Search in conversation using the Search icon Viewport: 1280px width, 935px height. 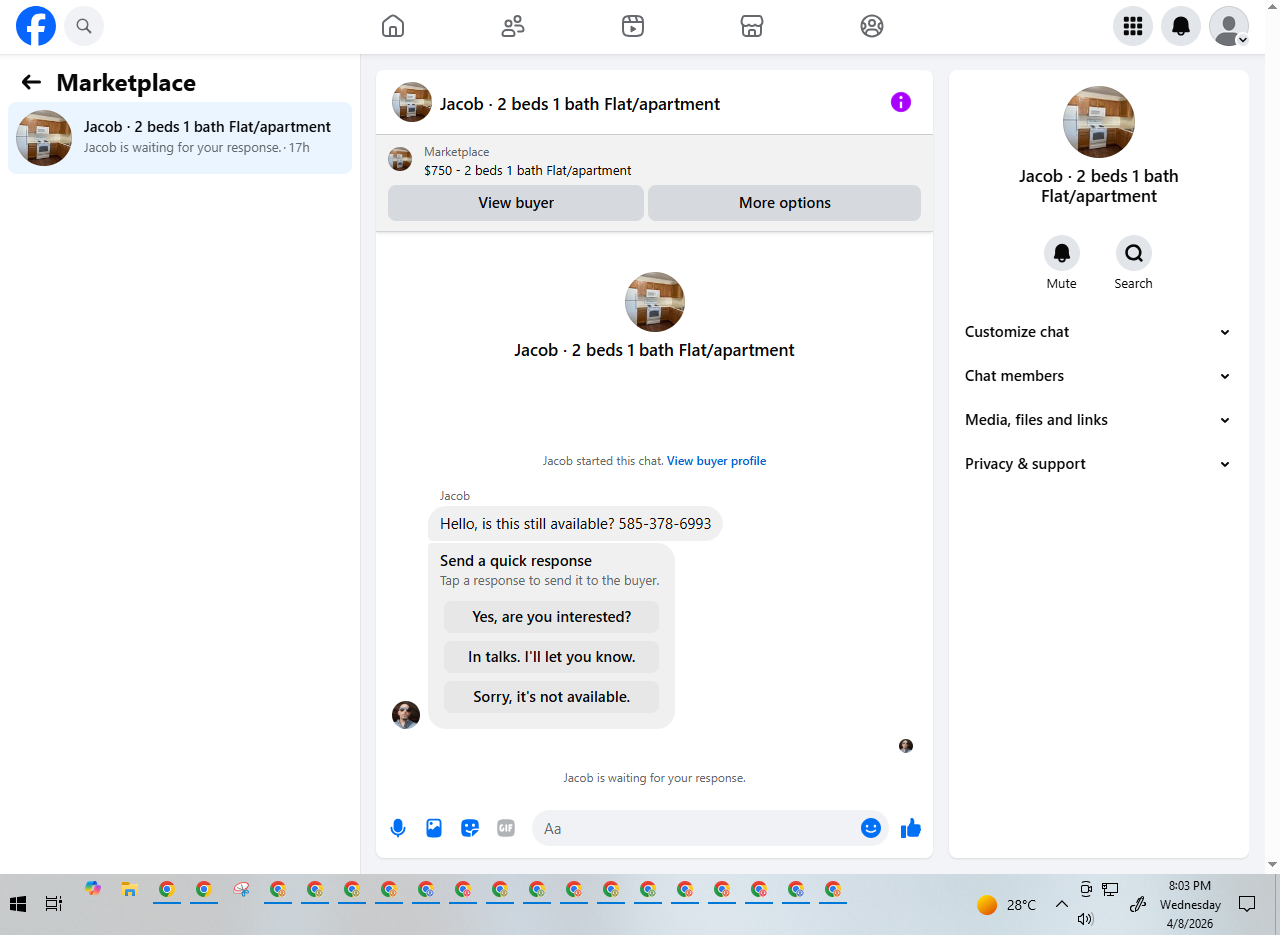point(1134,254)
